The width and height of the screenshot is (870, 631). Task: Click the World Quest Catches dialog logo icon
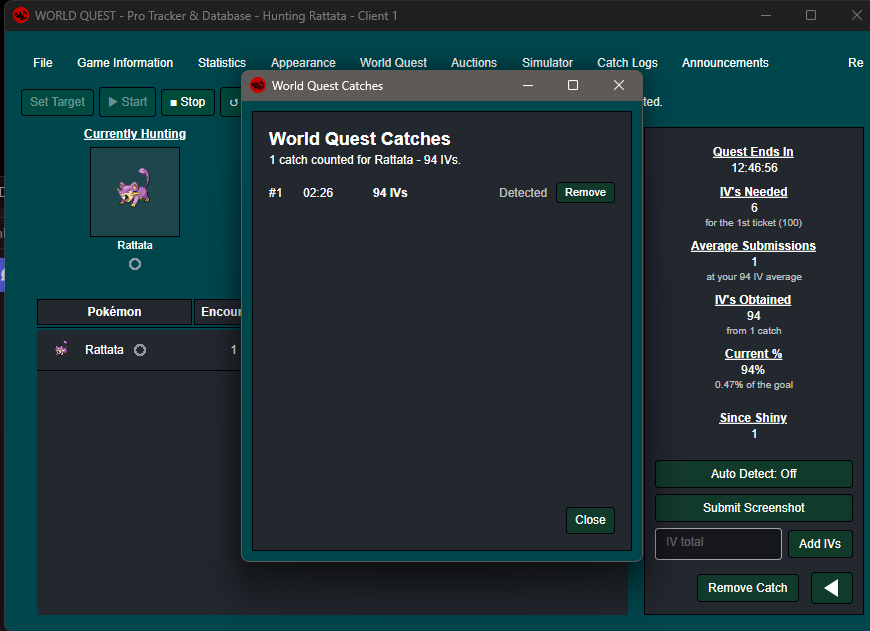point(257,85)
